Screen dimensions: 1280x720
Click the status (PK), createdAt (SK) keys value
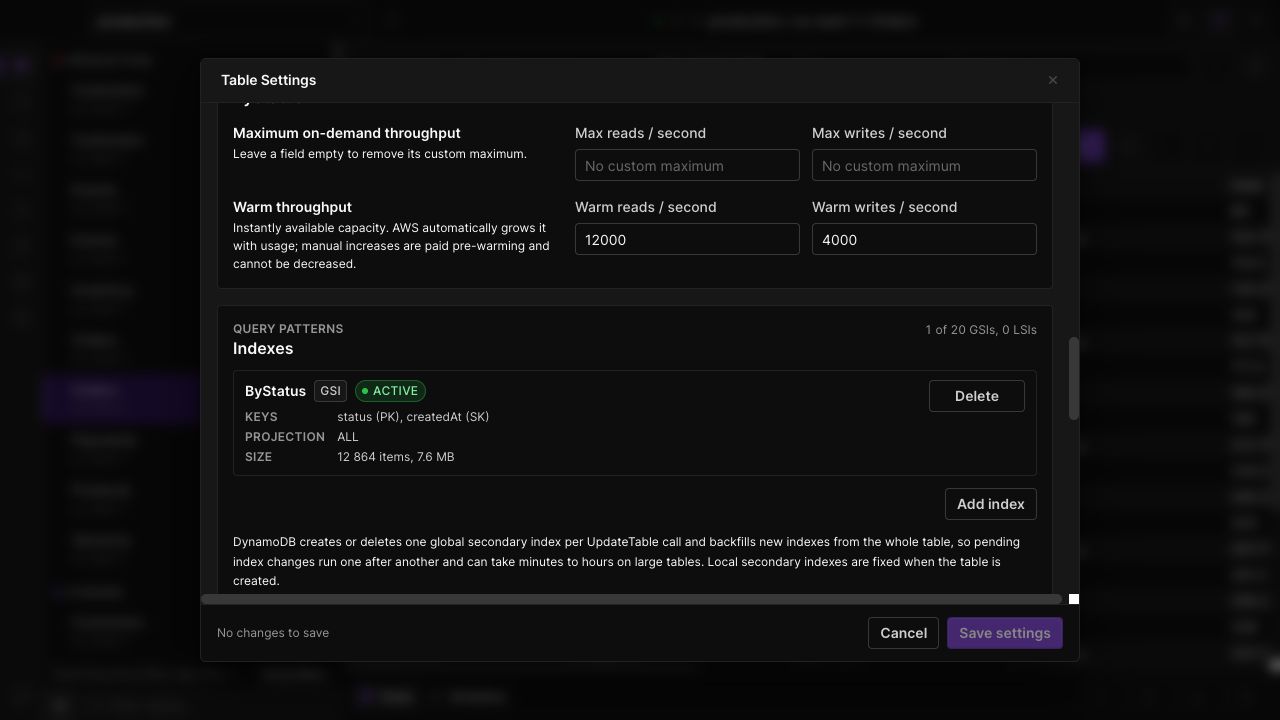click(x=413, y=417)
